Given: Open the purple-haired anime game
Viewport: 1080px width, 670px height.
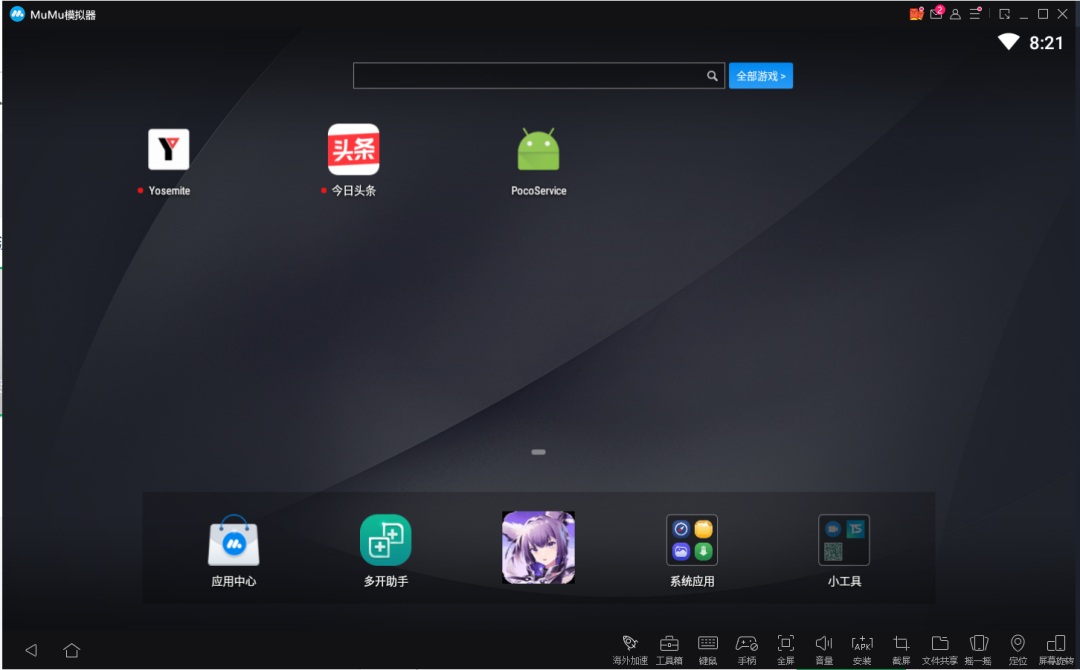Looking at the screenshot, I should (539, 547).
